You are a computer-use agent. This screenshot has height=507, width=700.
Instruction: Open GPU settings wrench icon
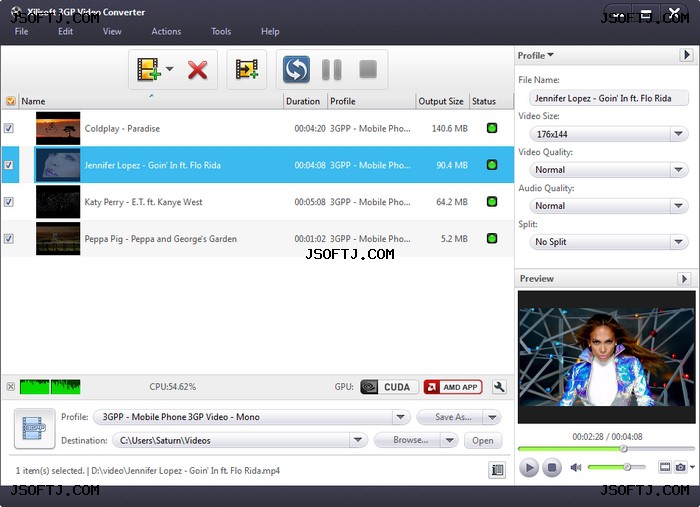click(499, 387)
